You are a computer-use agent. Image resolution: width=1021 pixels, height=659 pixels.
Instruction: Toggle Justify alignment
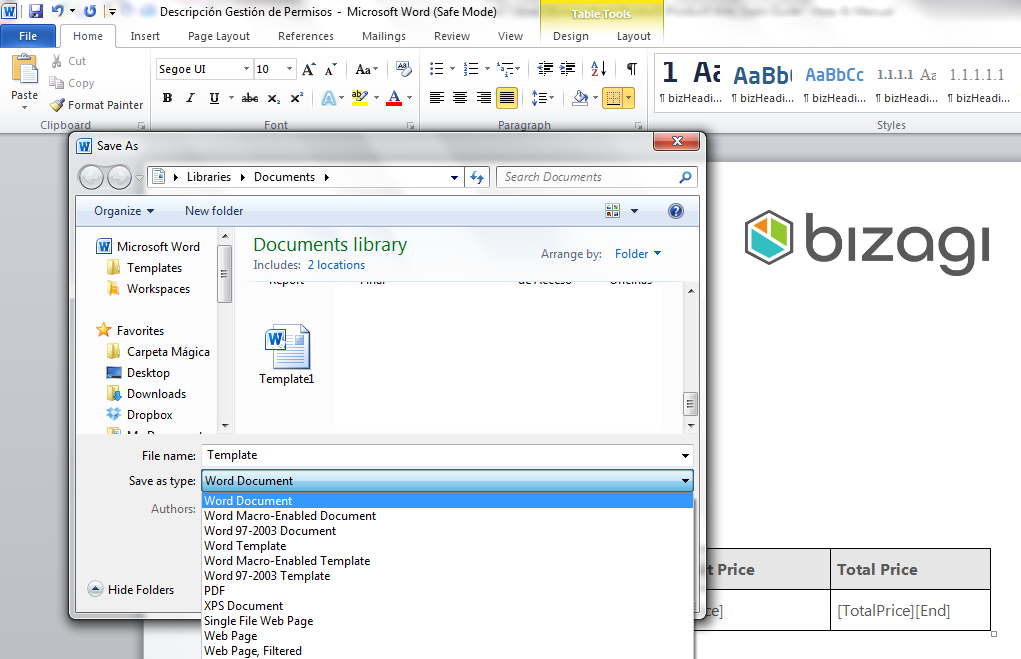click(x=507, y=98)
